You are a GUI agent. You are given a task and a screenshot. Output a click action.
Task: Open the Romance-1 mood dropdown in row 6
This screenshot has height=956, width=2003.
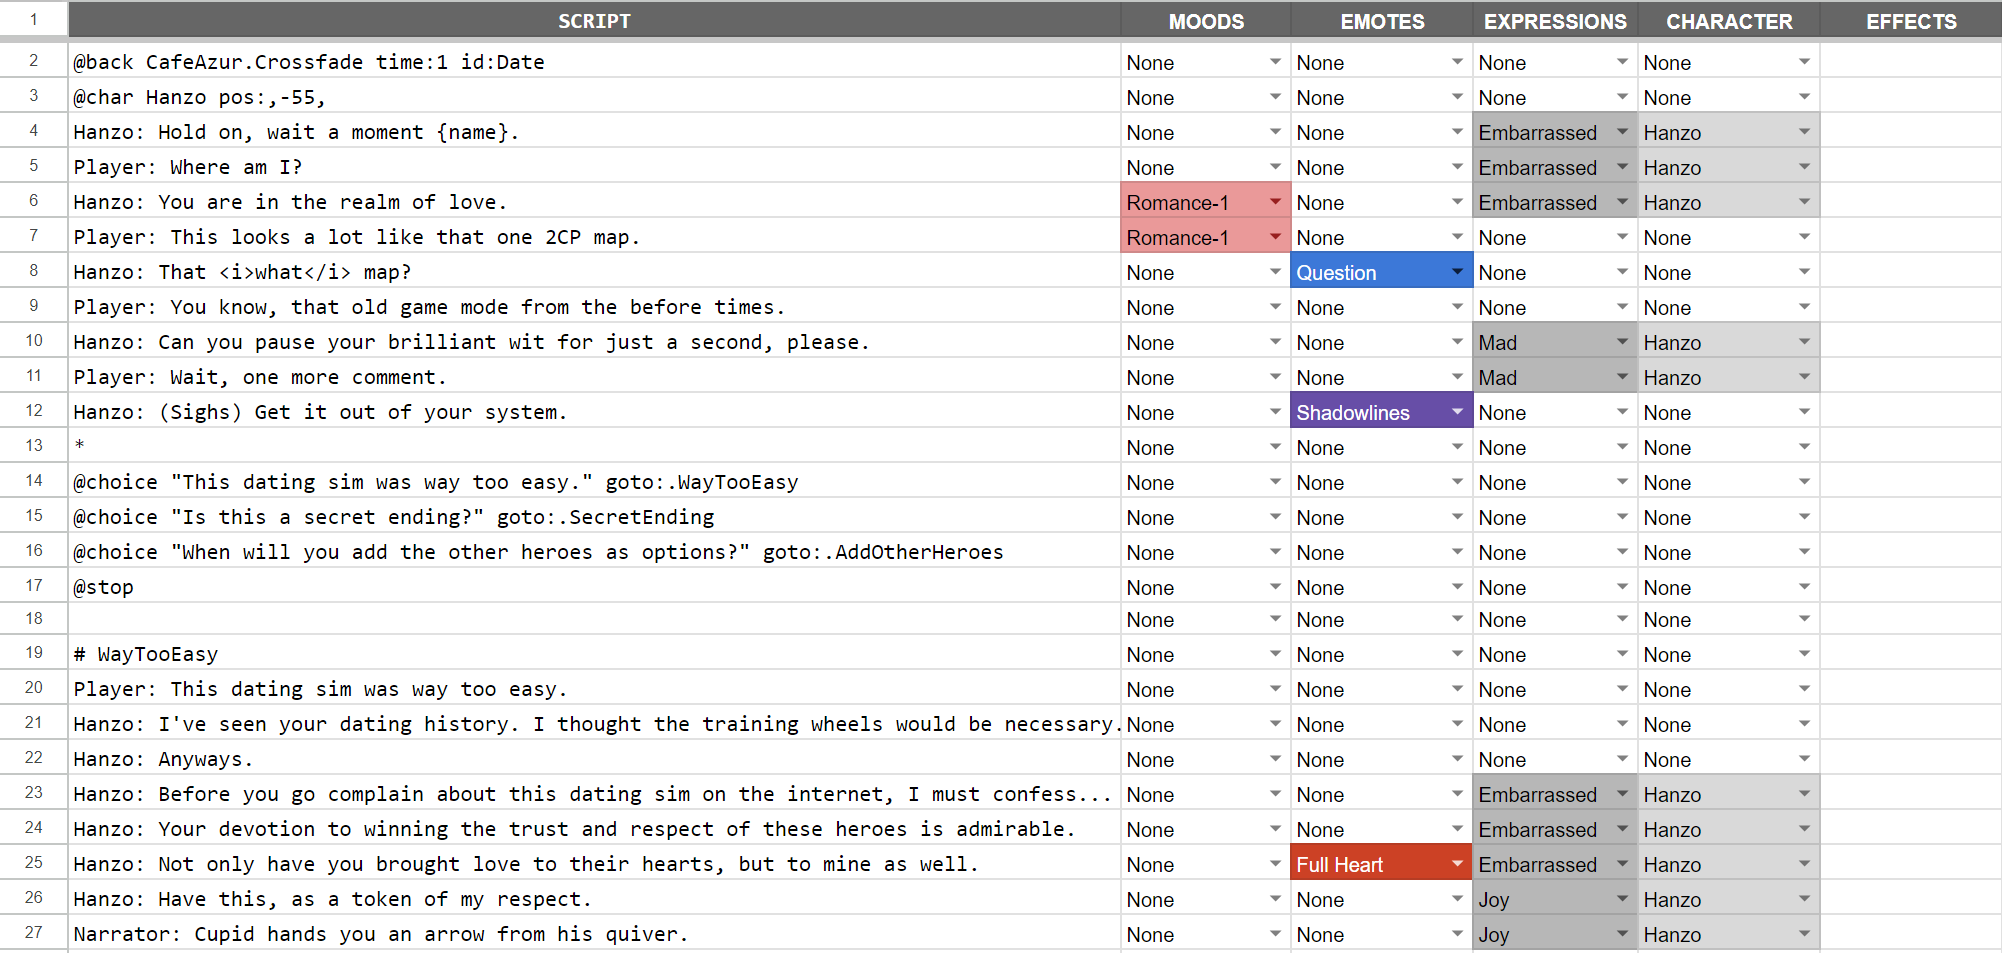pos(1275,202)
